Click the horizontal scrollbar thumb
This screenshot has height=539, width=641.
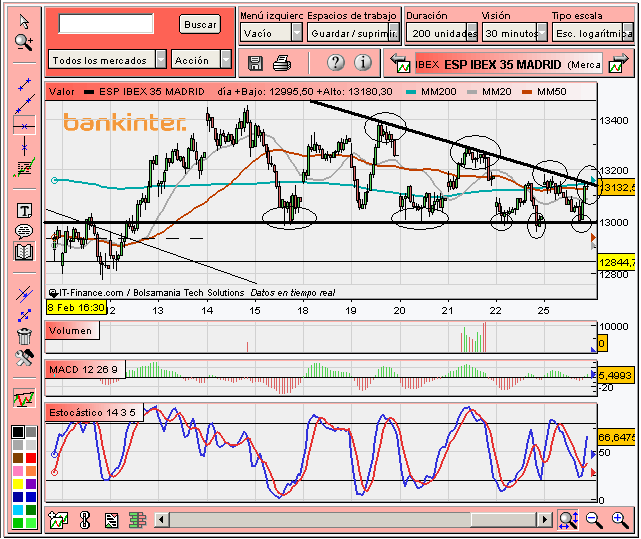(503, 520)
